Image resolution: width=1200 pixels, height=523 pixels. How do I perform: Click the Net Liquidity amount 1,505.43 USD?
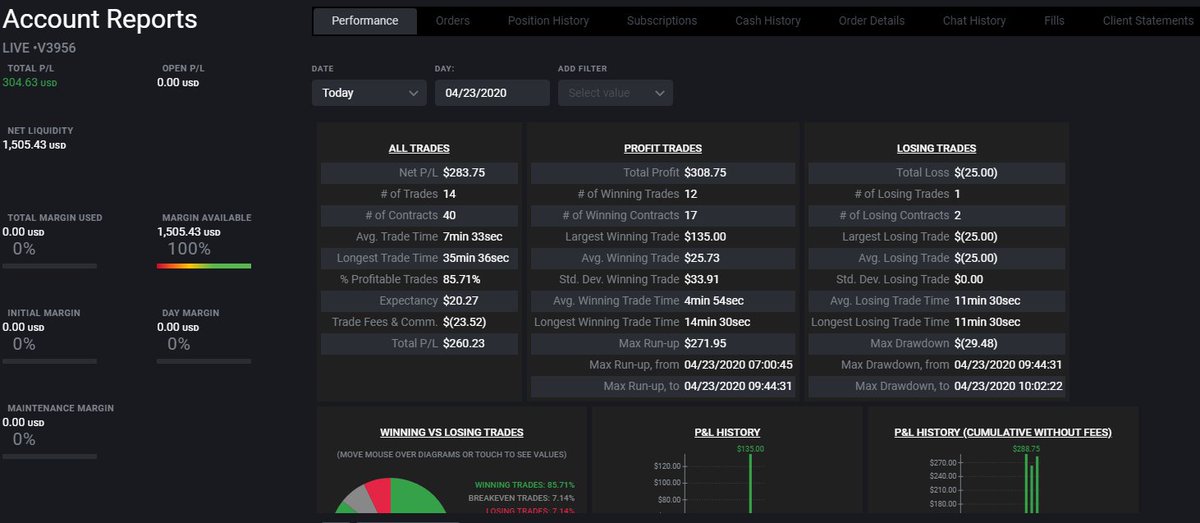pyautogui.click(x=34, y=145)
